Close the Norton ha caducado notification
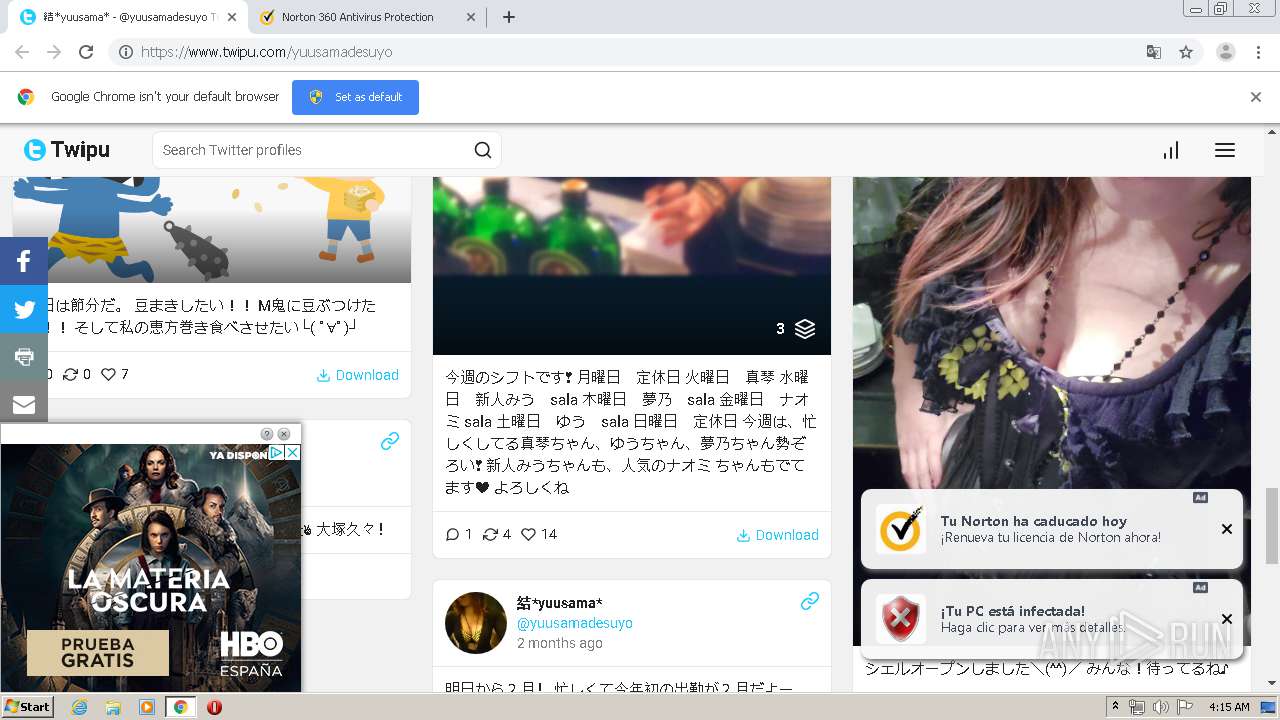This screenshot has height=720, width=1280. tap(1227, 529)
